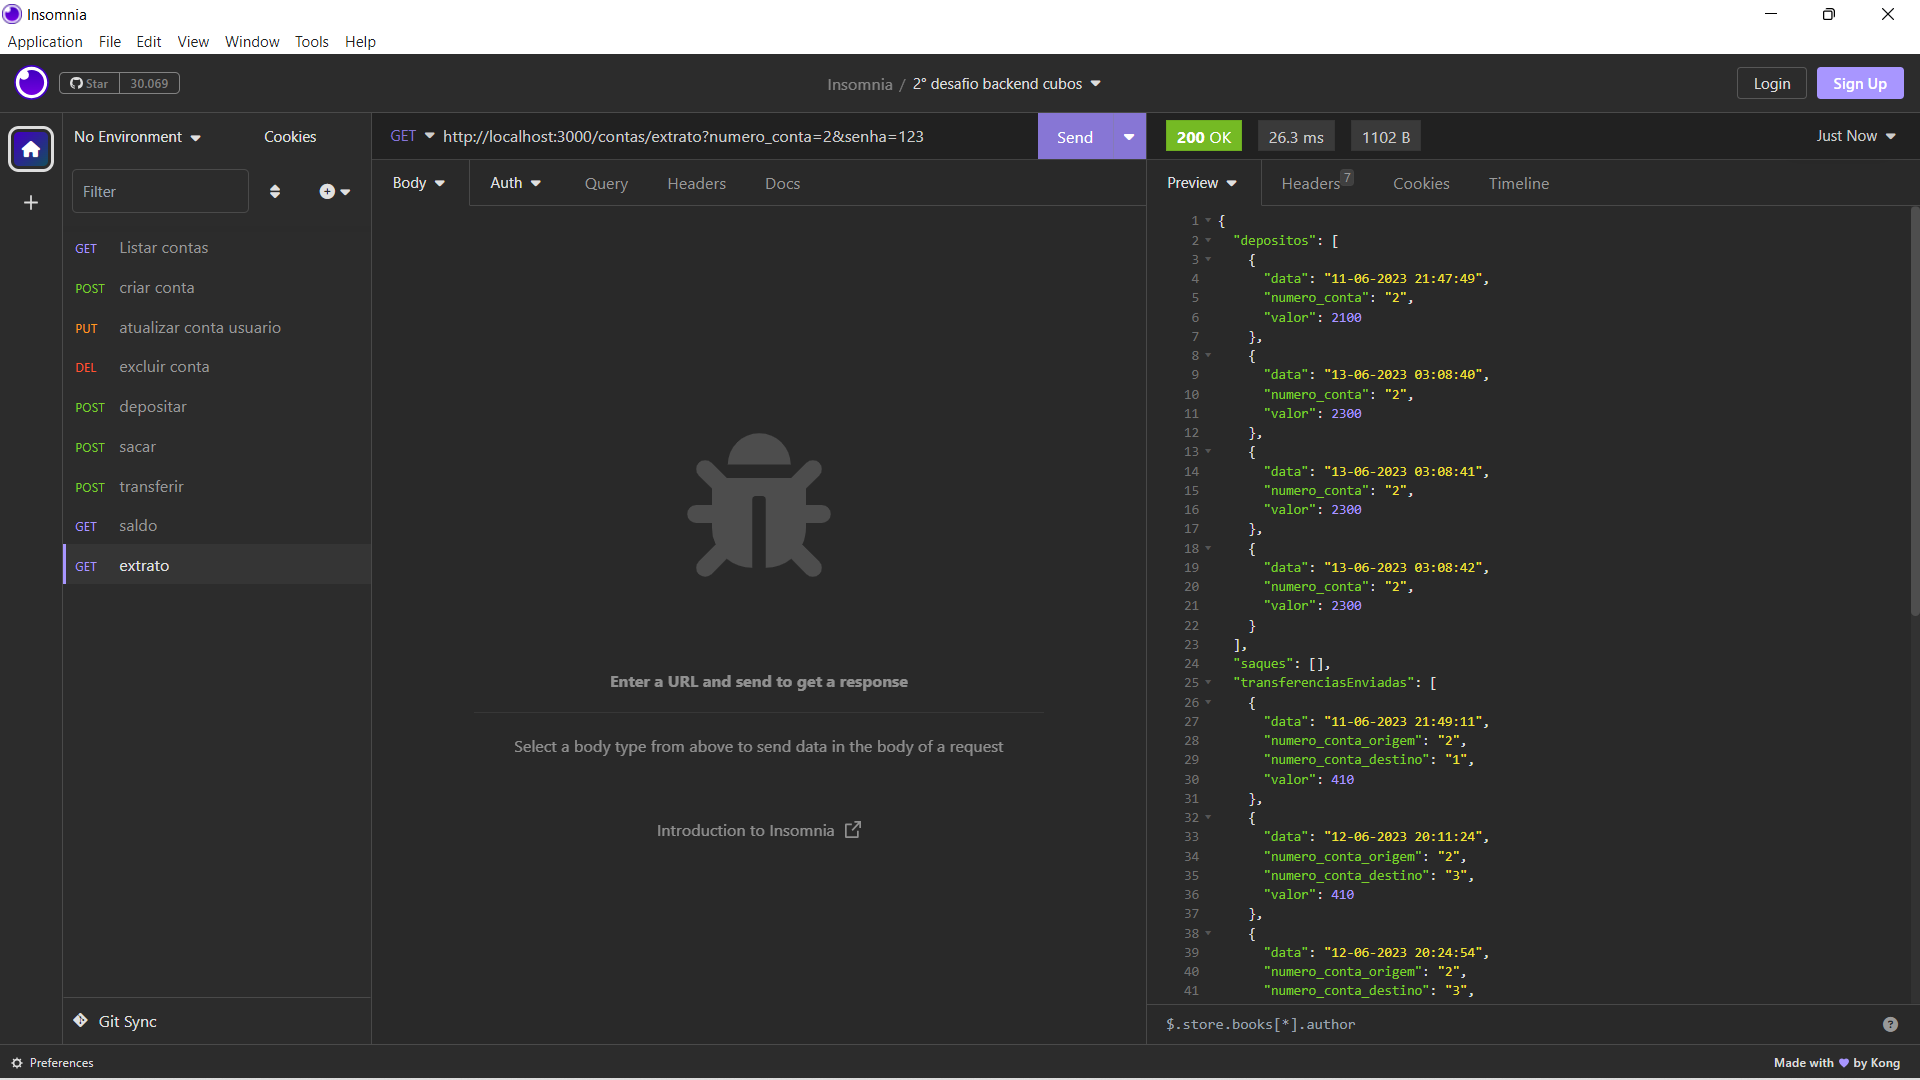Open the Insomnia home dashboard icon
Image resolution: width=1920 pixels, height=1080 pixels.
30,148
